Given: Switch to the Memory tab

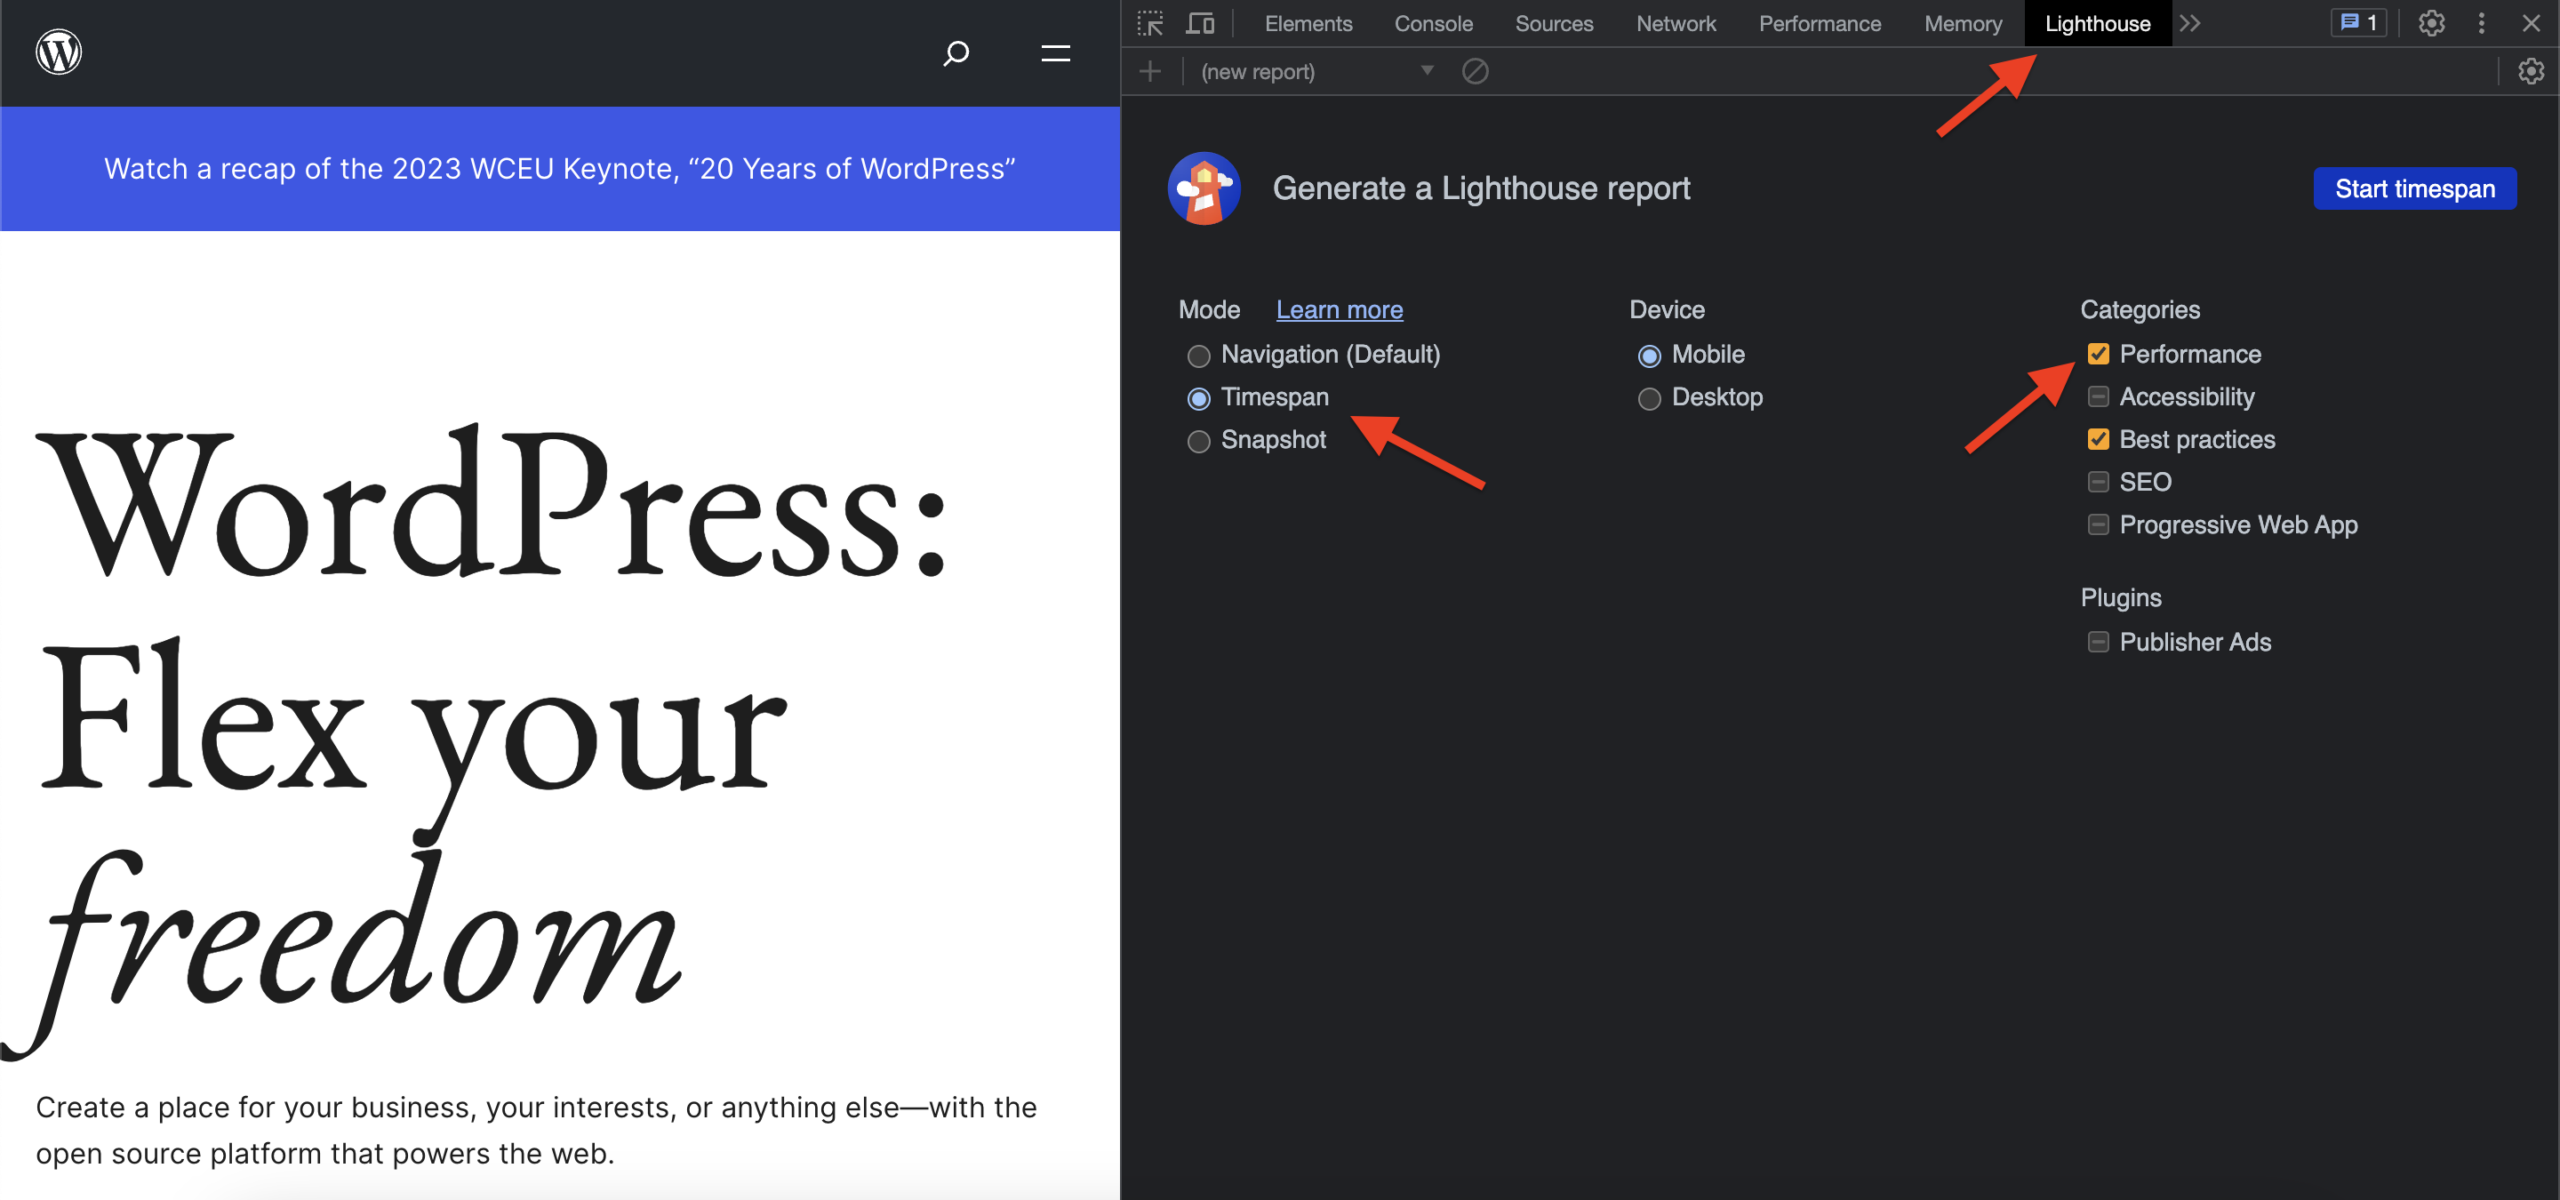Looking at the screenshot, I should 1963,23.
